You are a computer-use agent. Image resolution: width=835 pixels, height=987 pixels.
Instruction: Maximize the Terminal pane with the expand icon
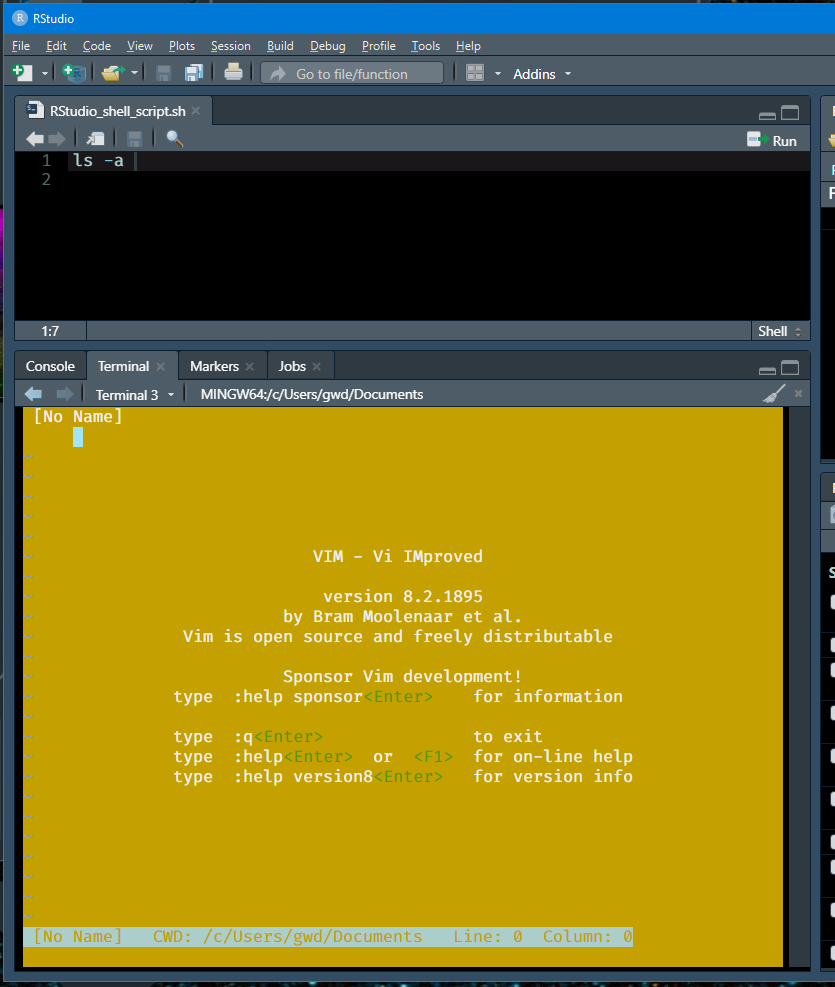[791, 367]
